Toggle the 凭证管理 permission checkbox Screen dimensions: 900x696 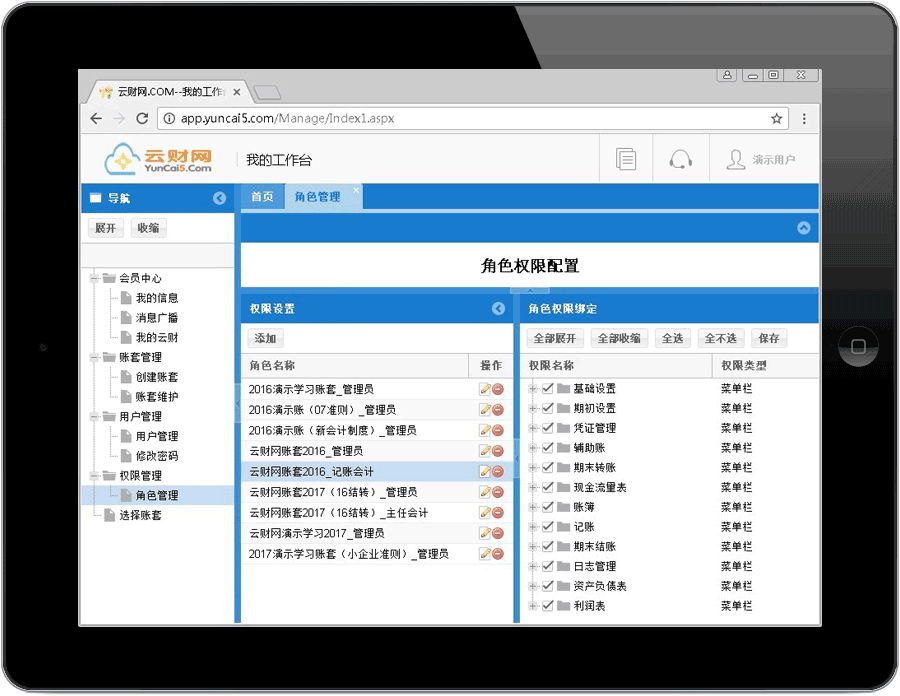(x=548, y=428)
